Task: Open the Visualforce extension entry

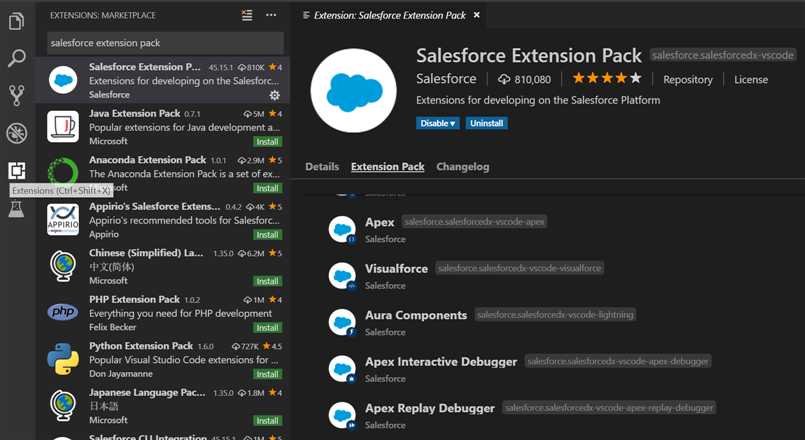Action: [396, 269]
